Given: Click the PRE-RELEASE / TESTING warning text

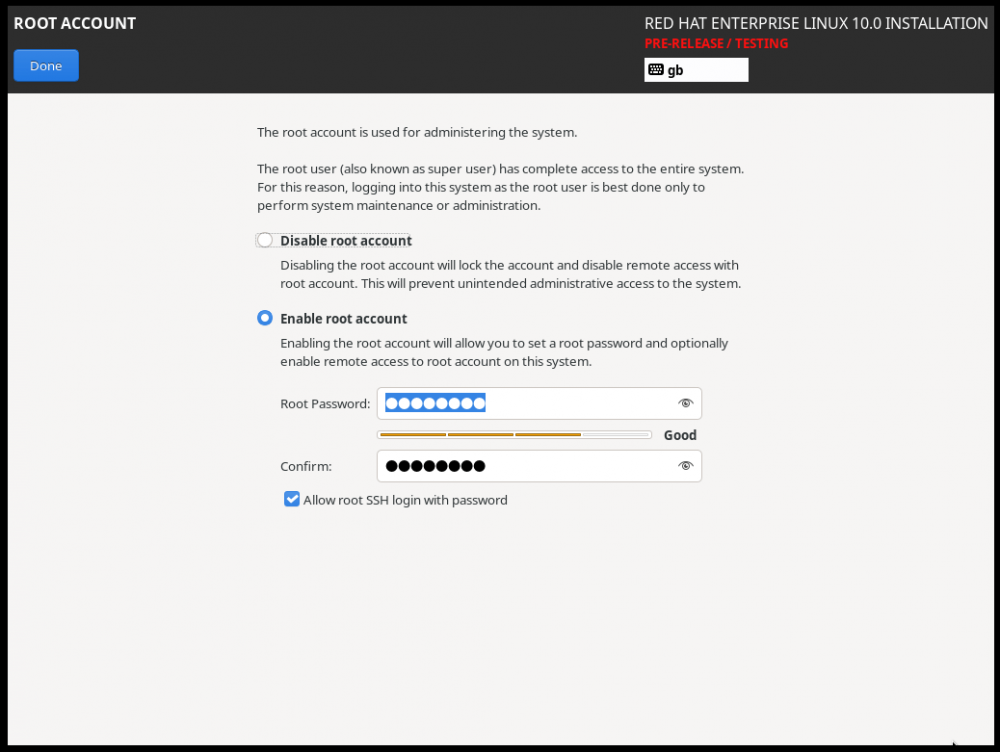Looking at the screenshot, I should click(716, 43).
